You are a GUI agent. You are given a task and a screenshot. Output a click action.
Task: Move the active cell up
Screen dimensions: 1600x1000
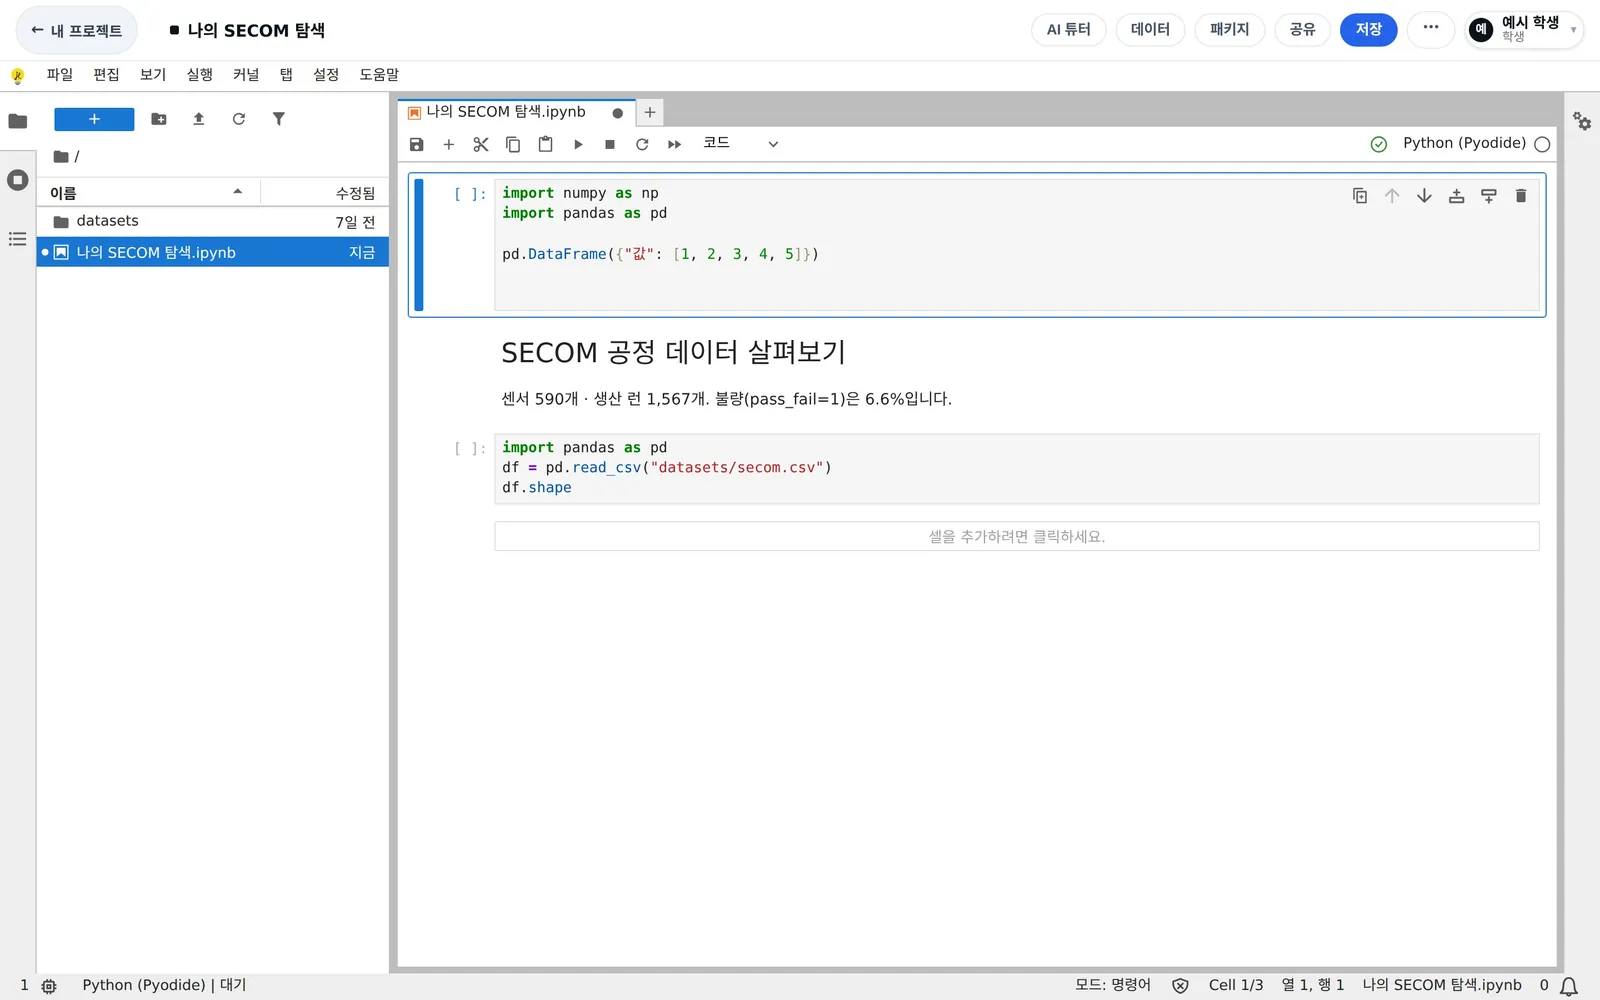tap(1392, 196)
